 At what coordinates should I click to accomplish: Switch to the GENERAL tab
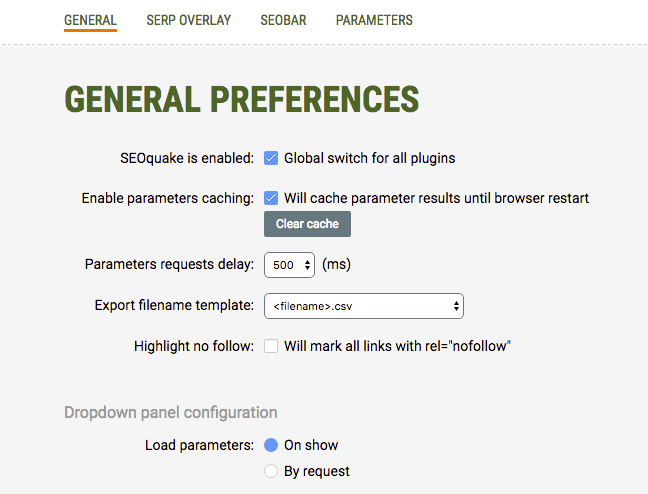(x=90, y=20)
